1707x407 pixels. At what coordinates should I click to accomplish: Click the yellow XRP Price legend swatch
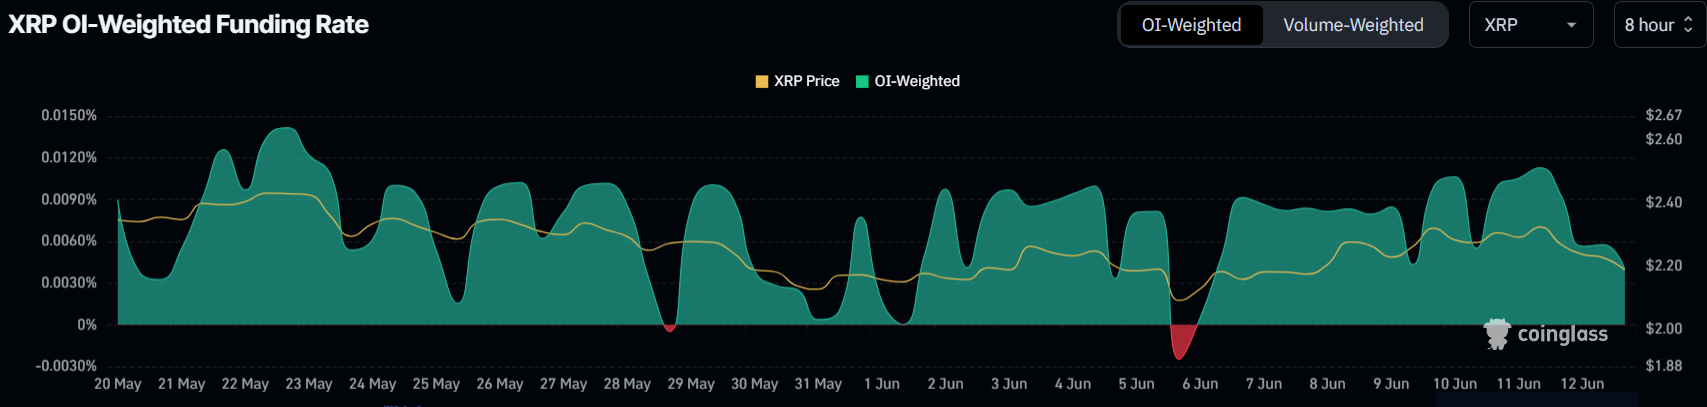point(762,81)
